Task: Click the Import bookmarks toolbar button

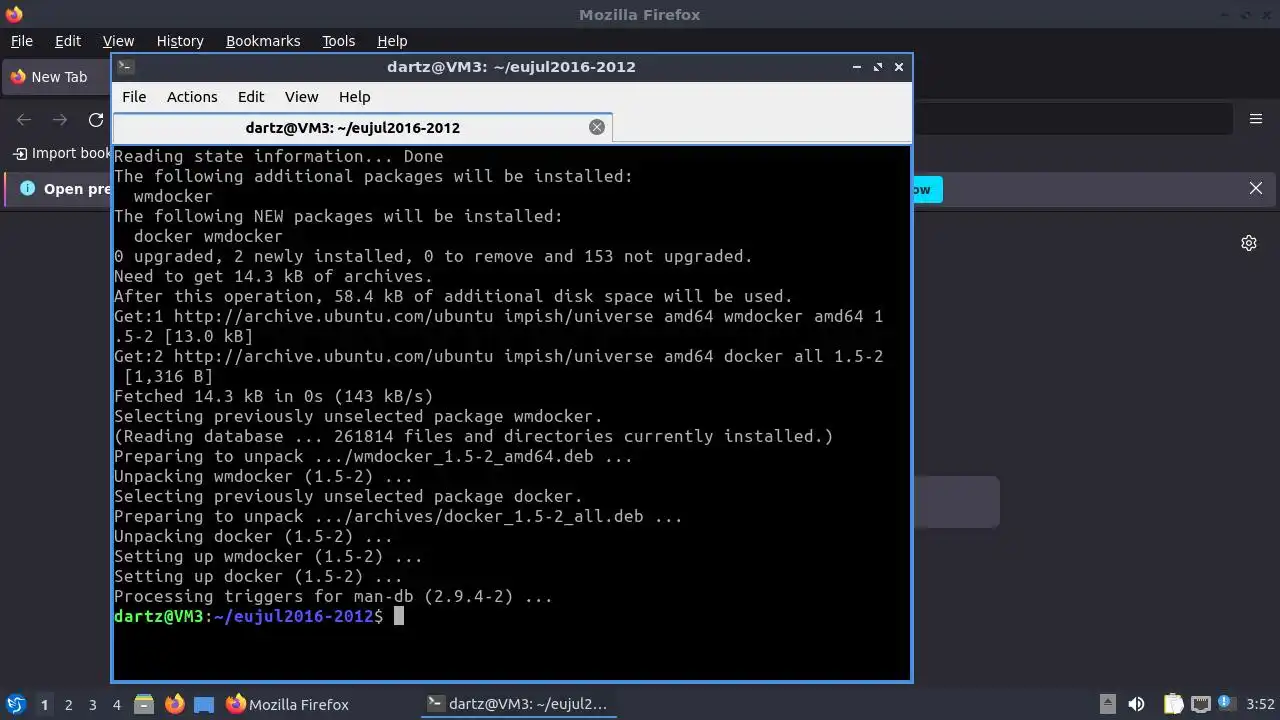Action: click(x=62, y=153)
